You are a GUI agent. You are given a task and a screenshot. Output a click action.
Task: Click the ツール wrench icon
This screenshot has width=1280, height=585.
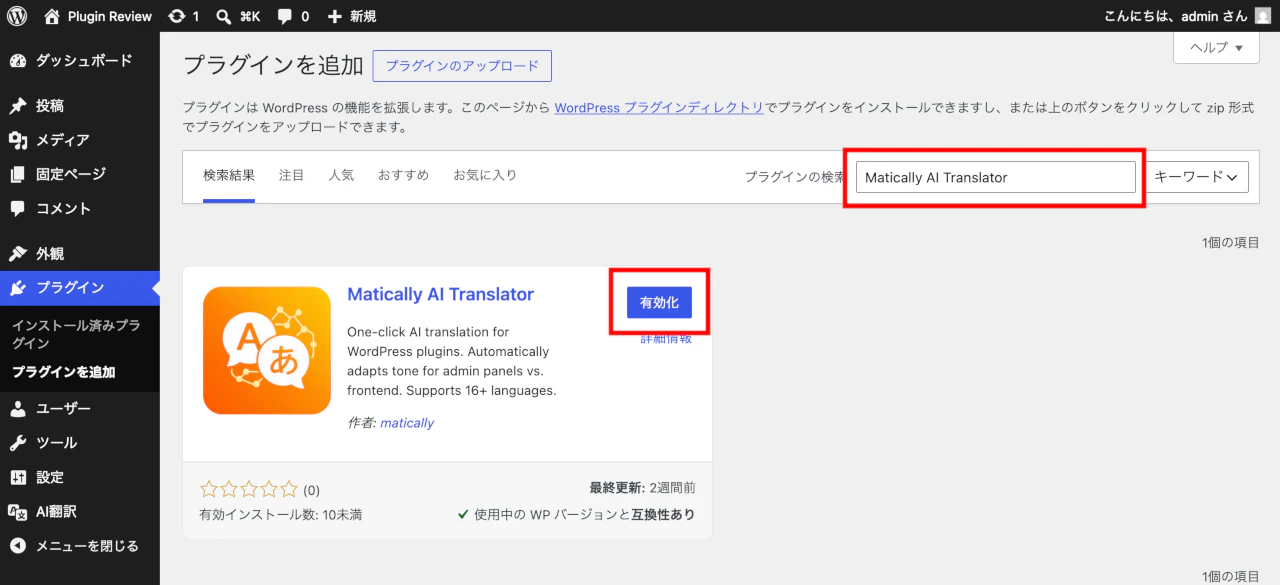tap(18, 443)
